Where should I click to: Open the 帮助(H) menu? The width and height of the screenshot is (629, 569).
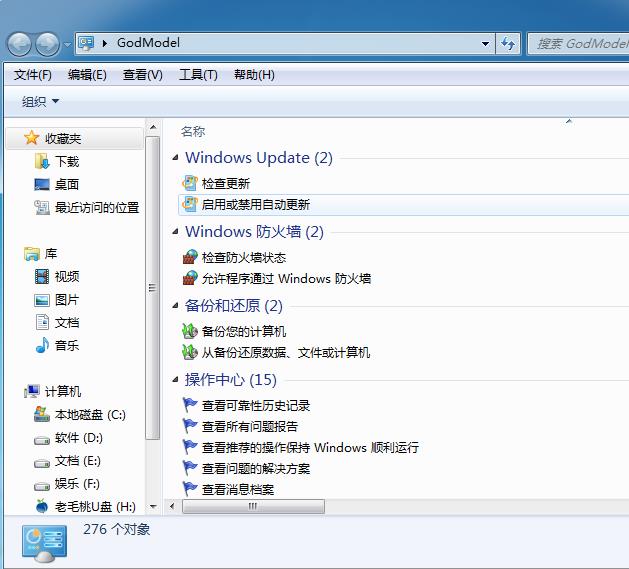(254, 75)
